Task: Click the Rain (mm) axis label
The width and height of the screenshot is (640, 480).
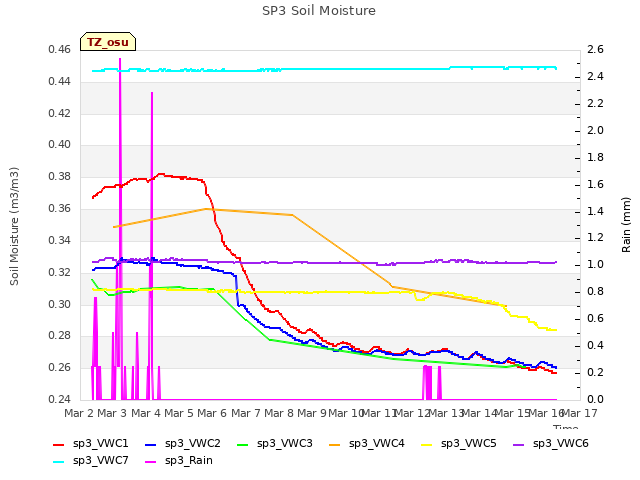Action: [626, 224]
